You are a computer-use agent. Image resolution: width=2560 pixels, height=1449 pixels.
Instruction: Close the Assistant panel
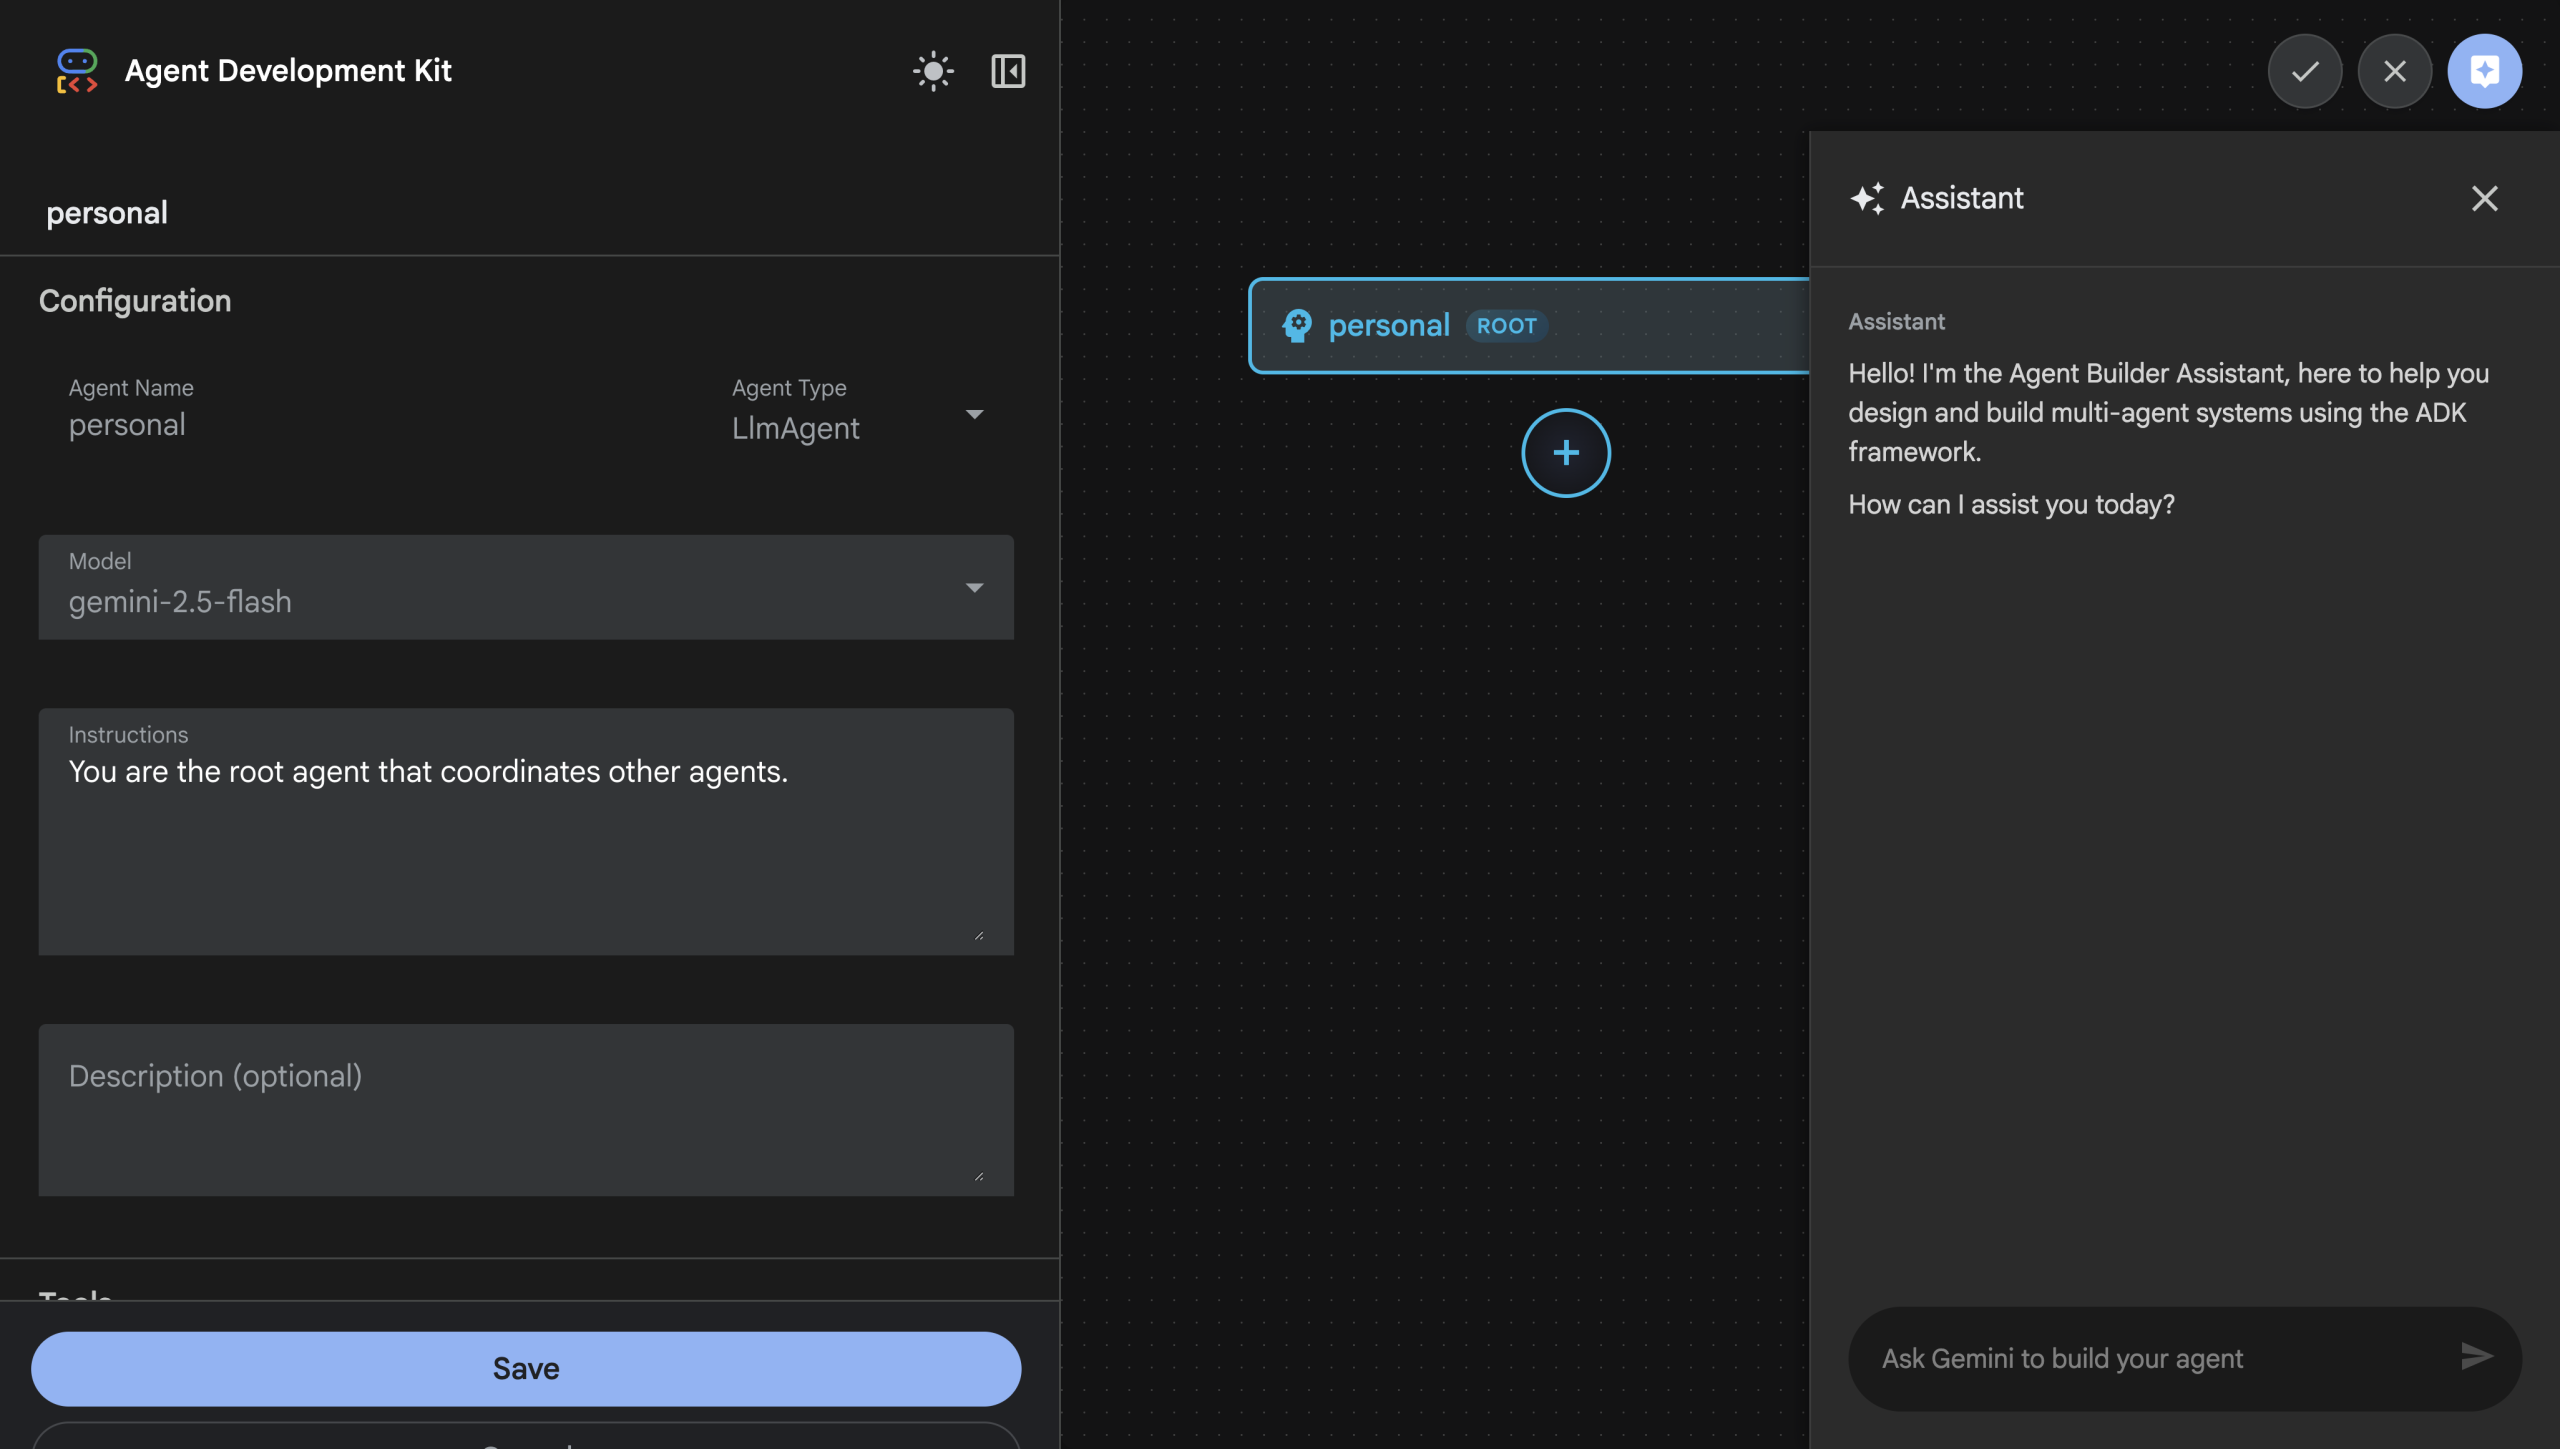click(x=2485, y=198)
